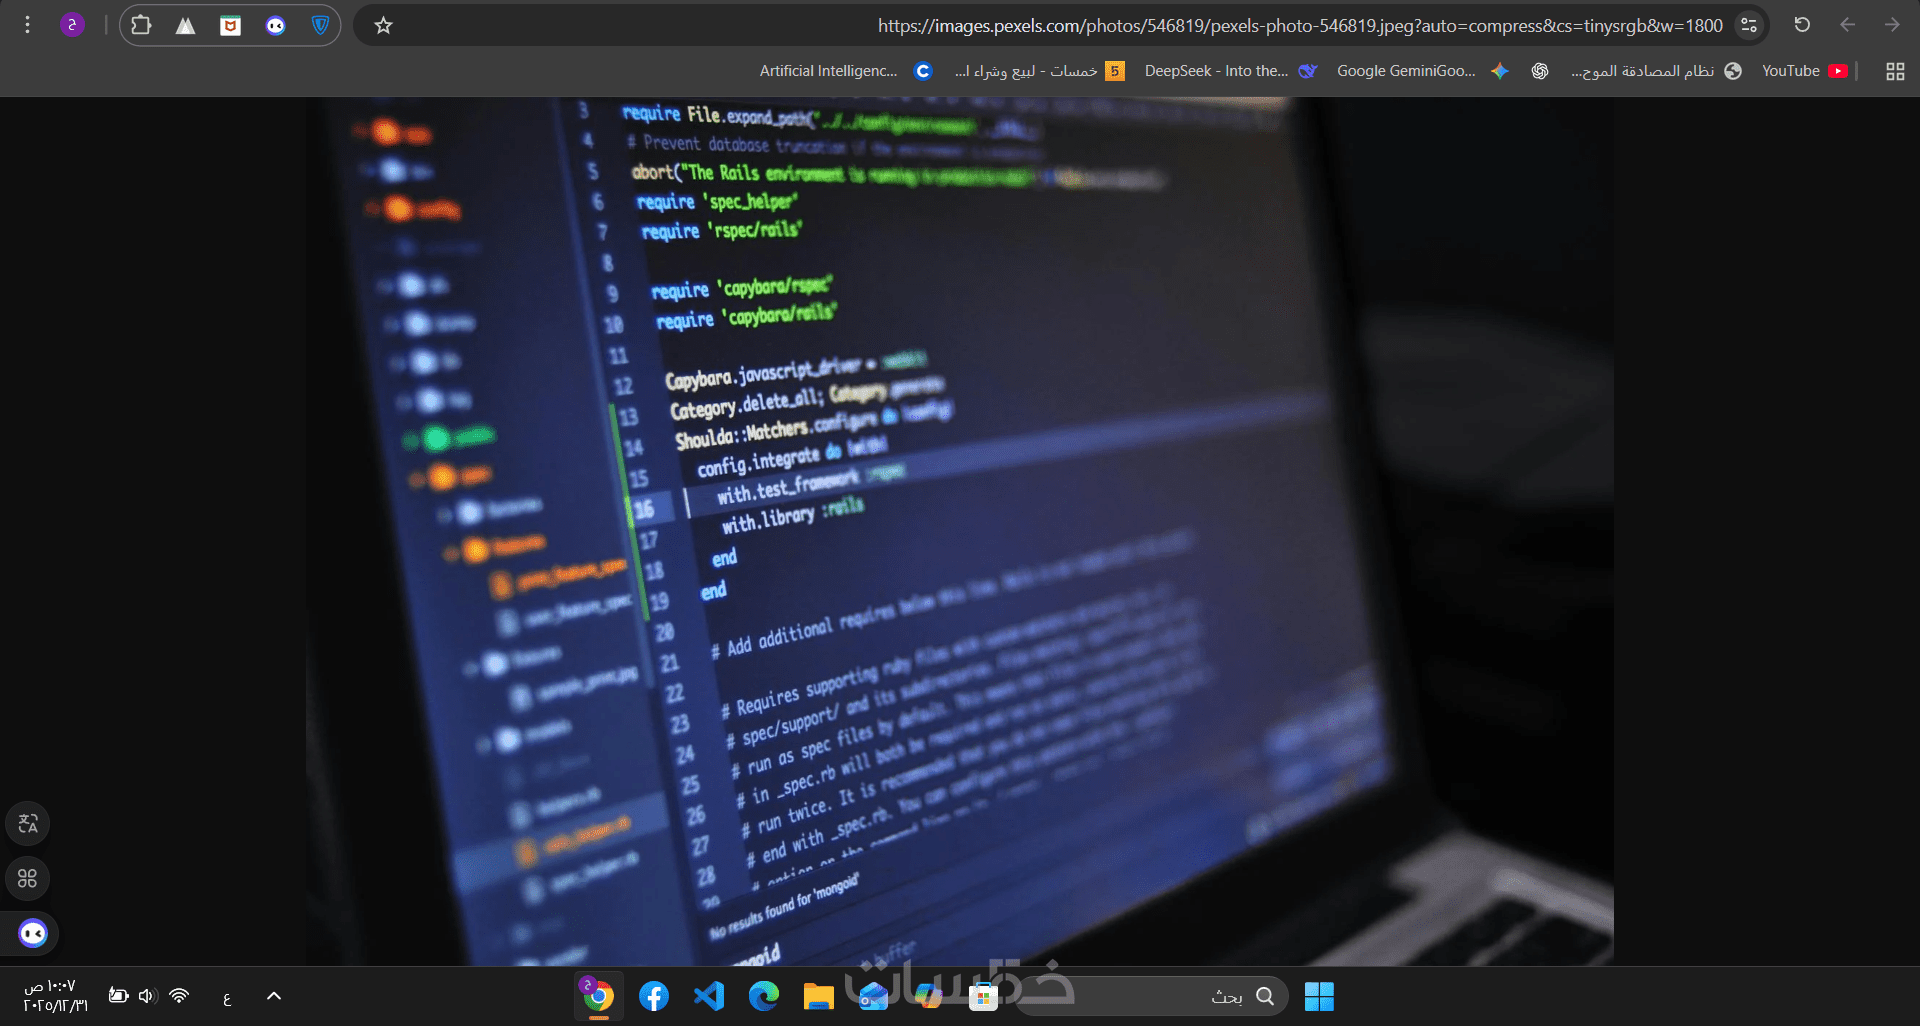
Task: Open the McAfee extension icon
Action: coord(231,25)
